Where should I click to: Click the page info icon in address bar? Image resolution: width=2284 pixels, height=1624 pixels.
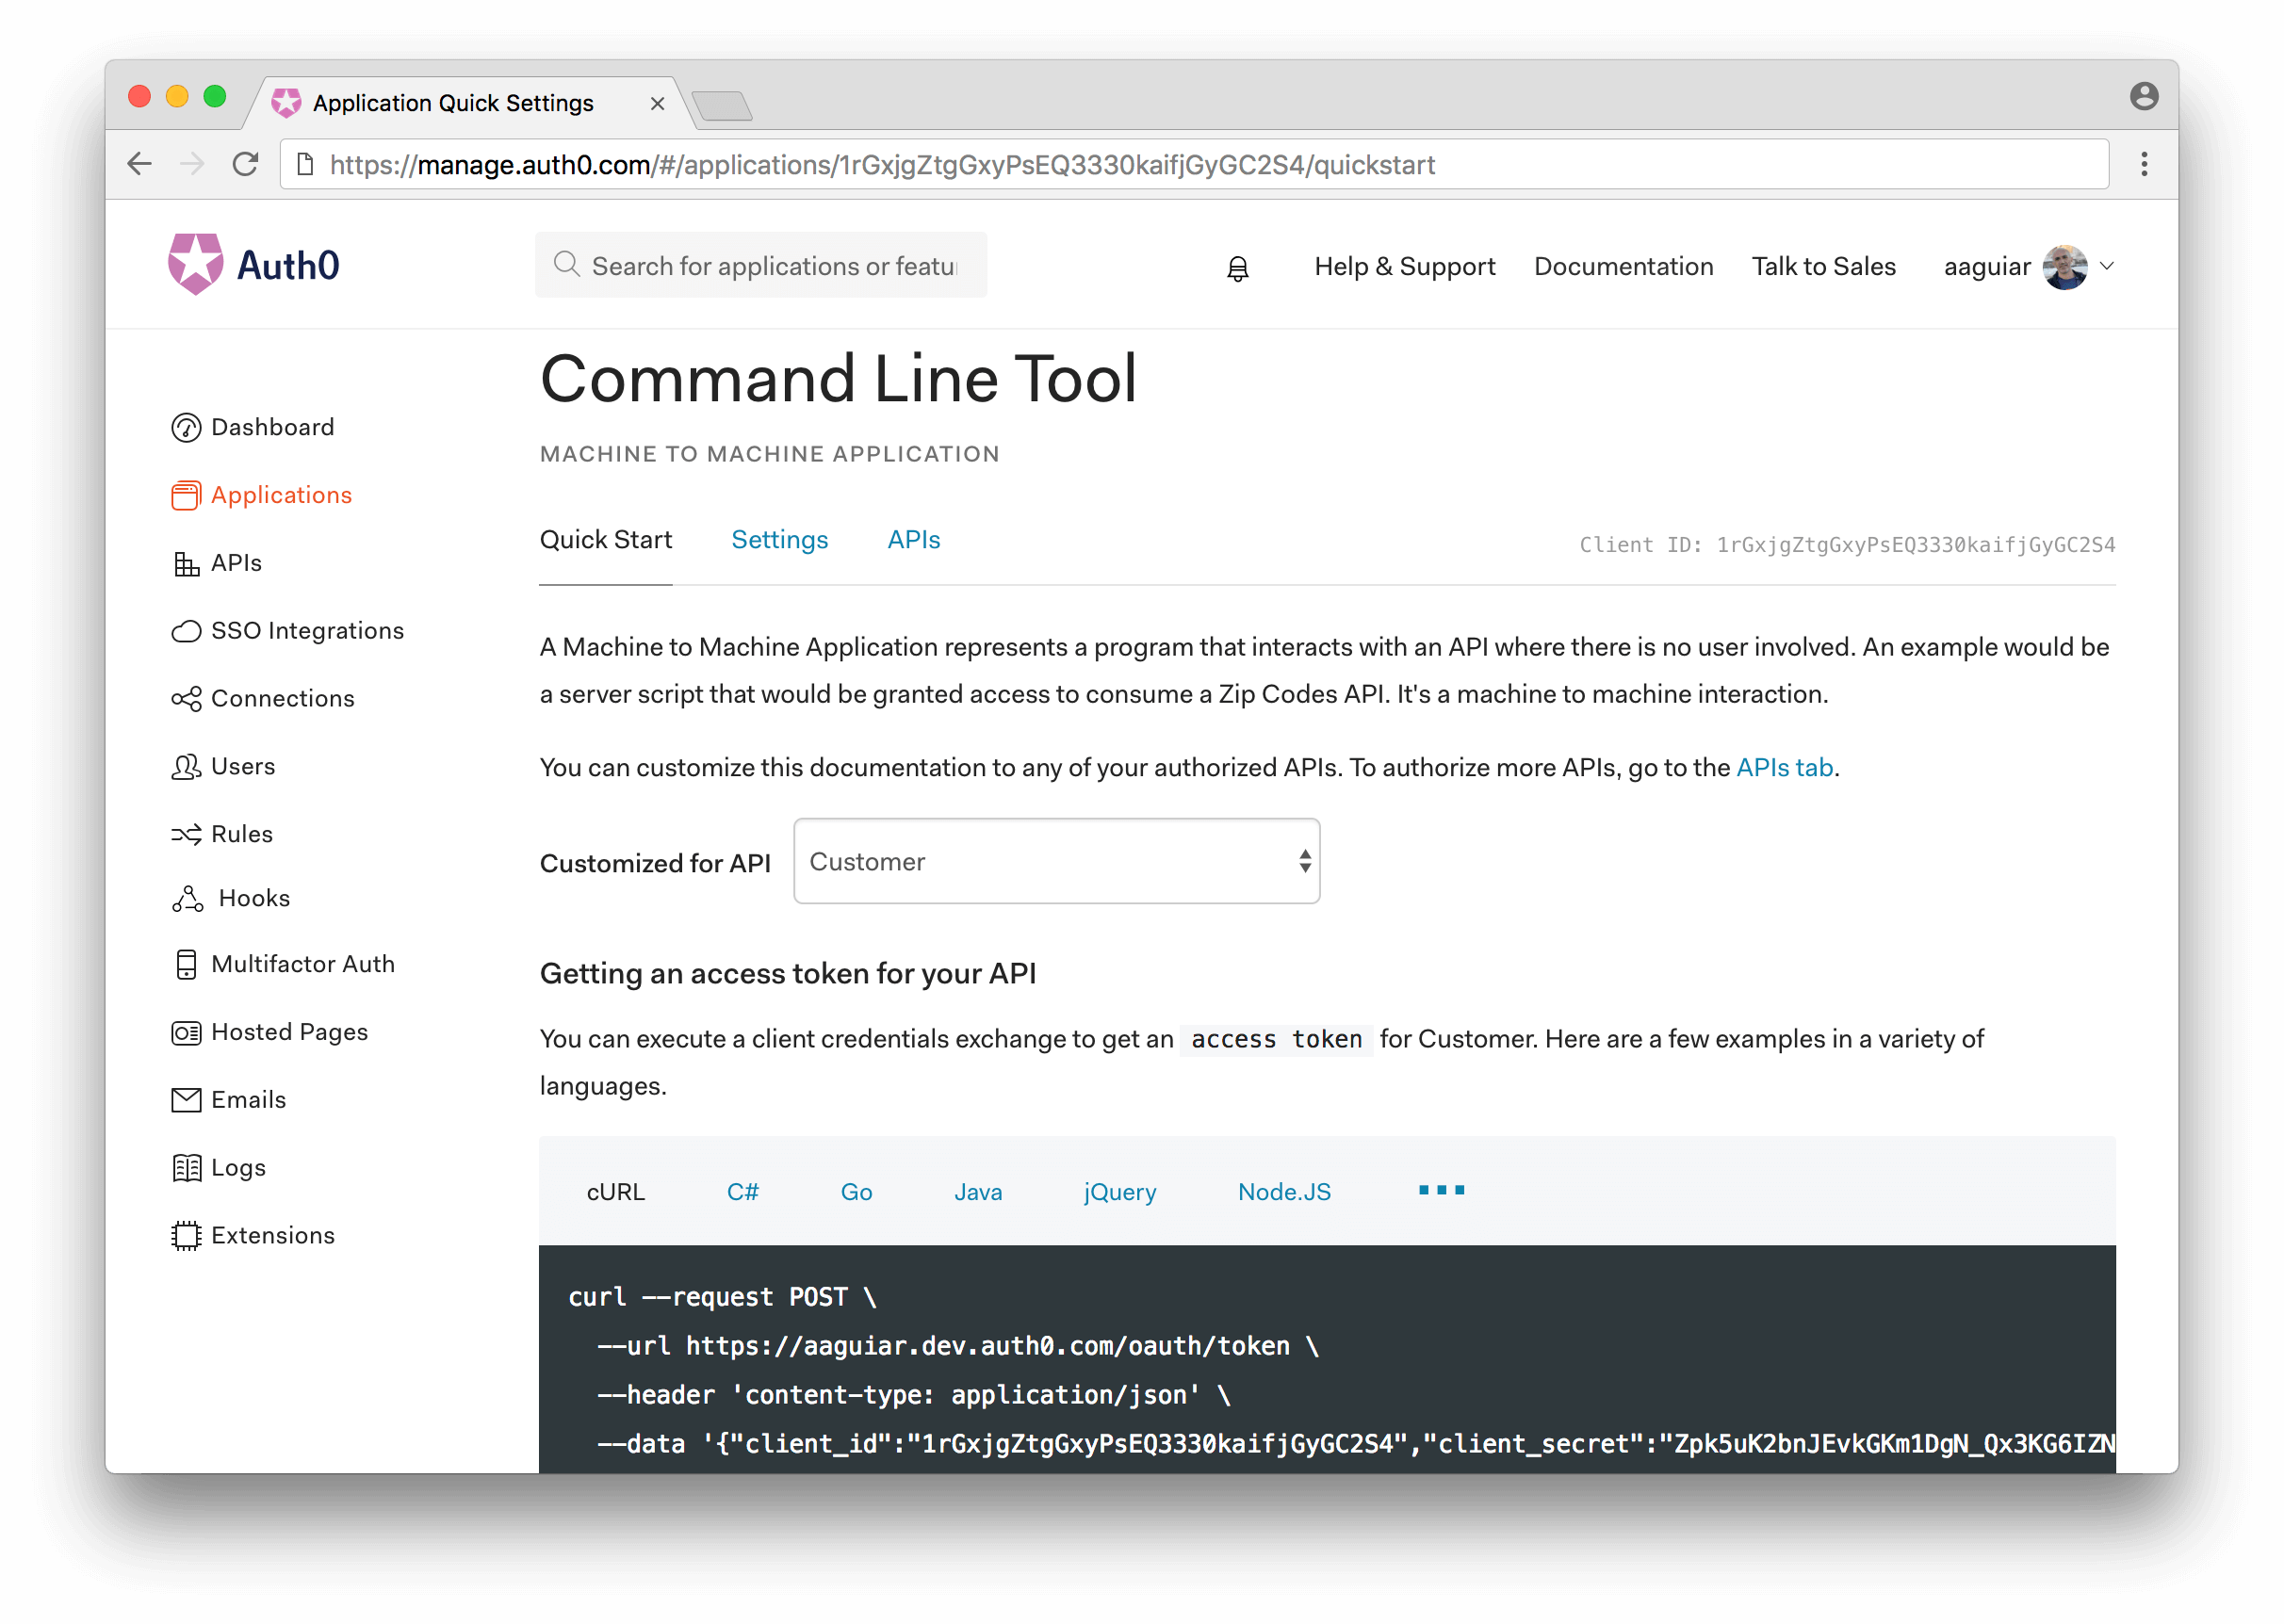pos(306,164)
